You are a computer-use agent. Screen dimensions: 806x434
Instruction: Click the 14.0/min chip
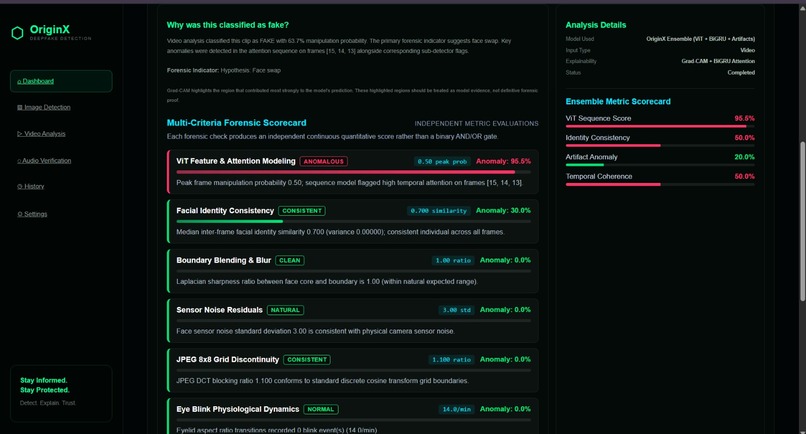click(x=456, y=410)
